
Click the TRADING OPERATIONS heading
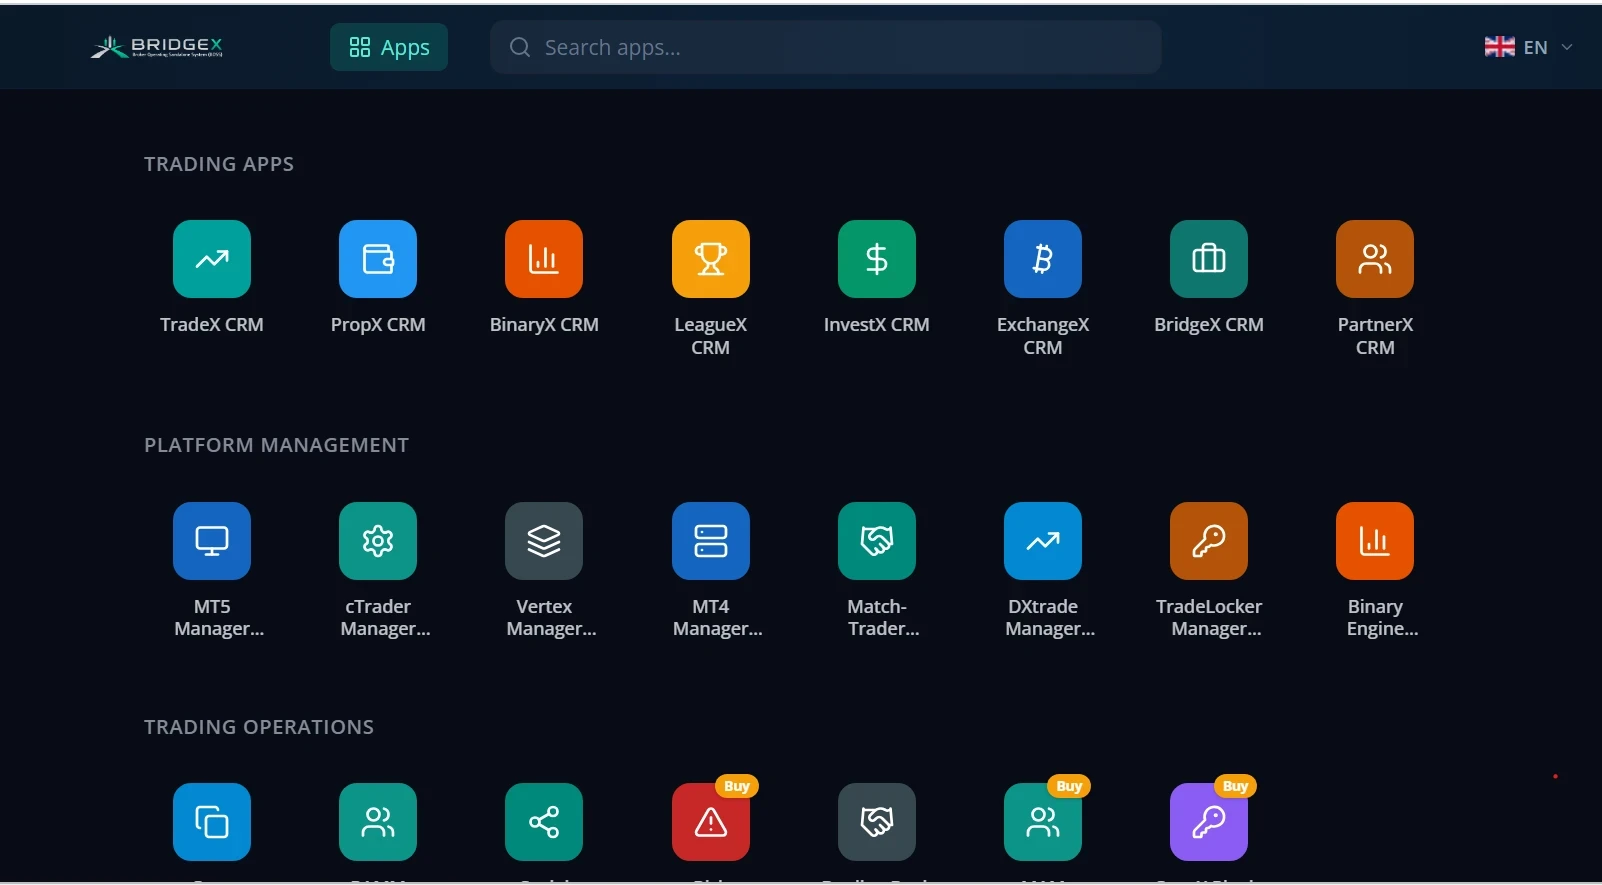[259, 727]
